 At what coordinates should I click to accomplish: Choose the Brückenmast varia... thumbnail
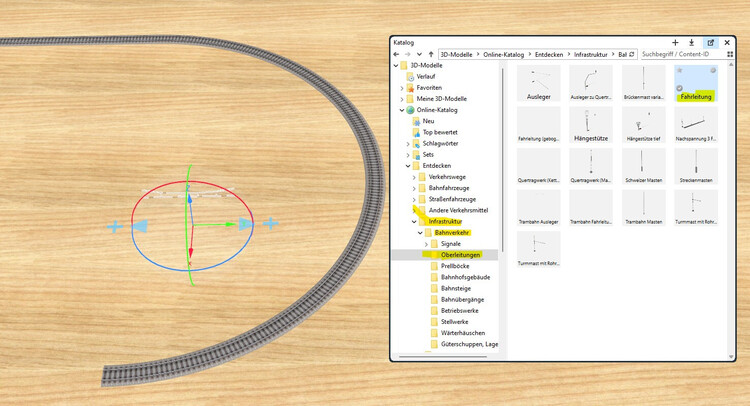[644, 83]
